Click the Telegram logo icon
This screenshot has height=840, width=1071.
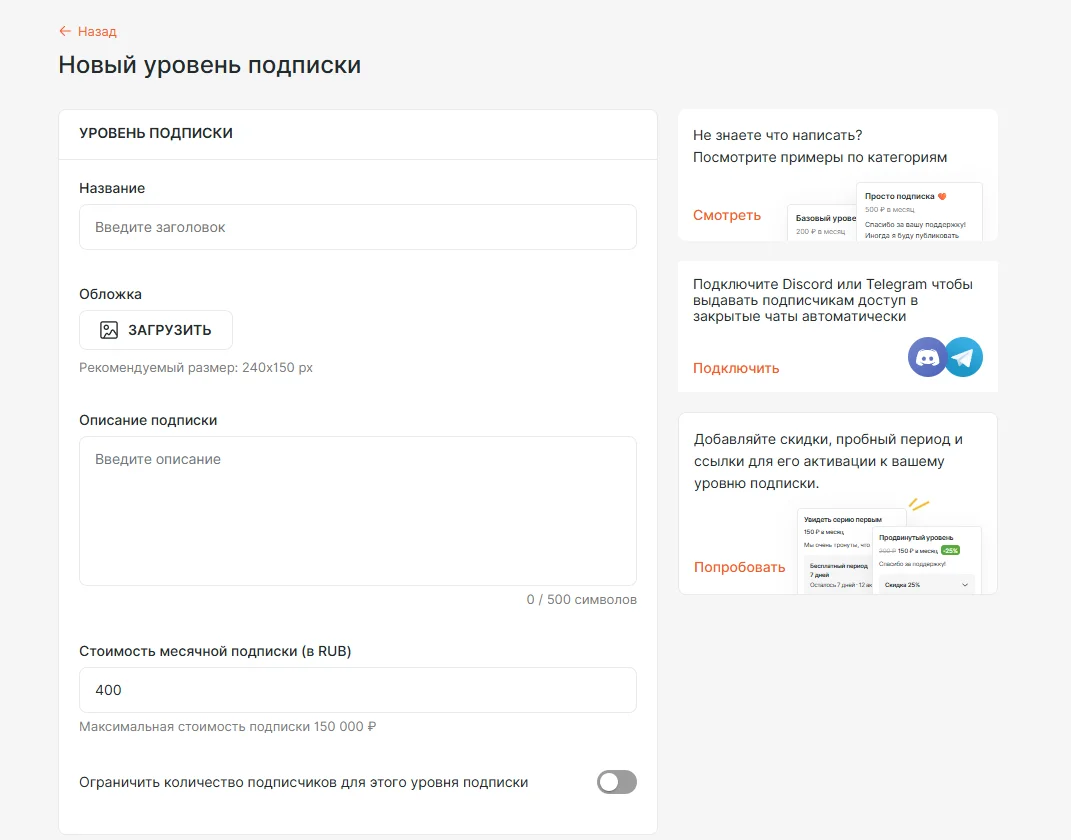click(x=964, y=357)
